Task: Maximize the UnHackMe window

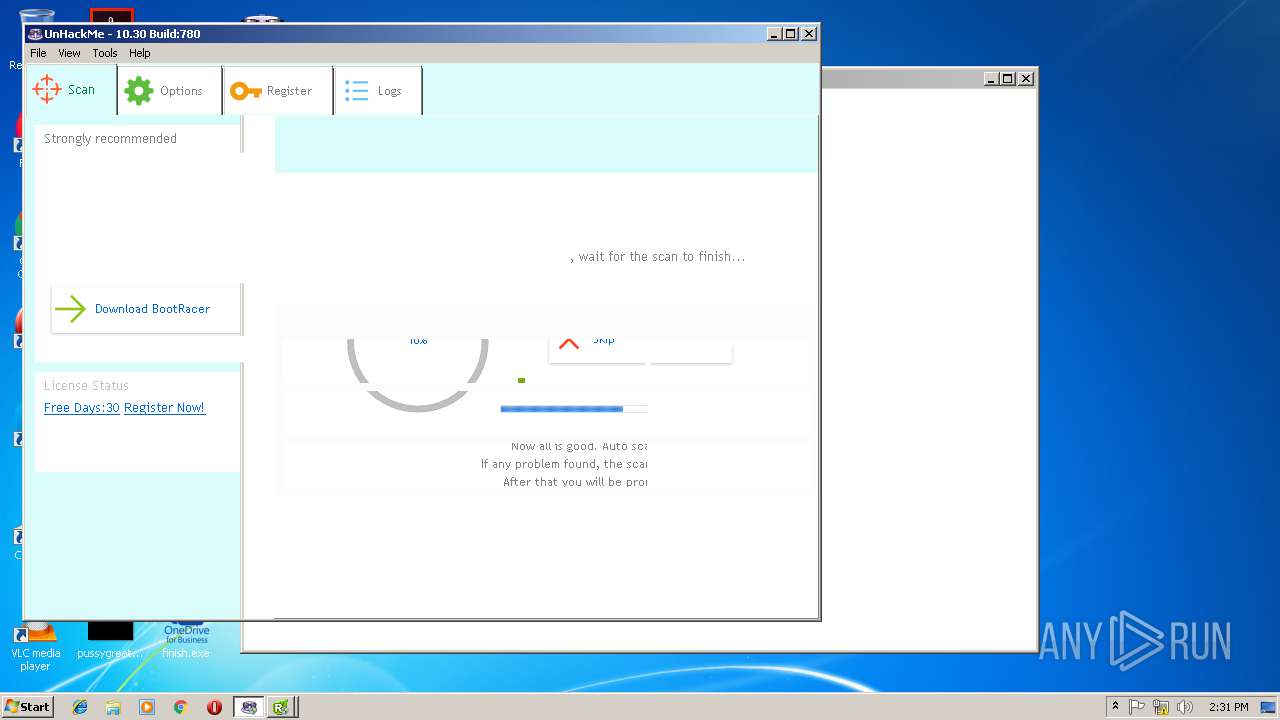Action: point(791,33)
